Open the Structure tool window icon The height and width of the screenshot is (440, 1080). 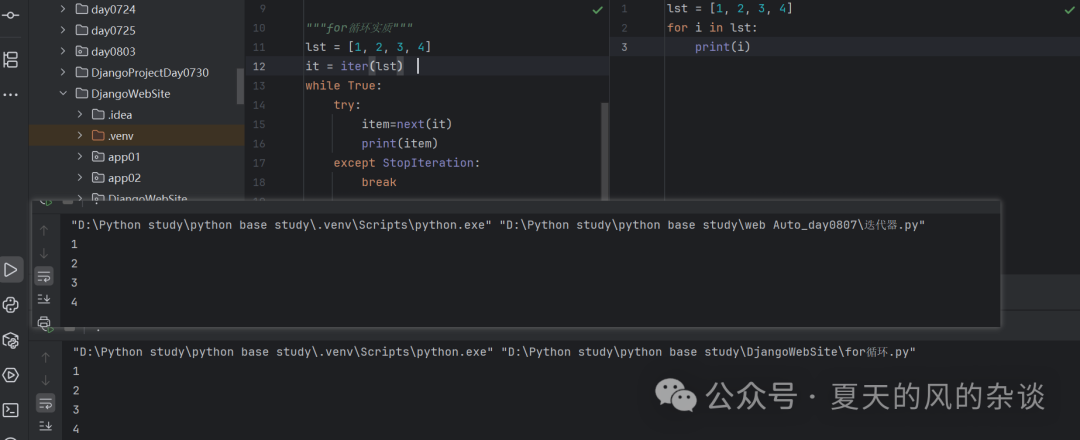tap(10, 59)
